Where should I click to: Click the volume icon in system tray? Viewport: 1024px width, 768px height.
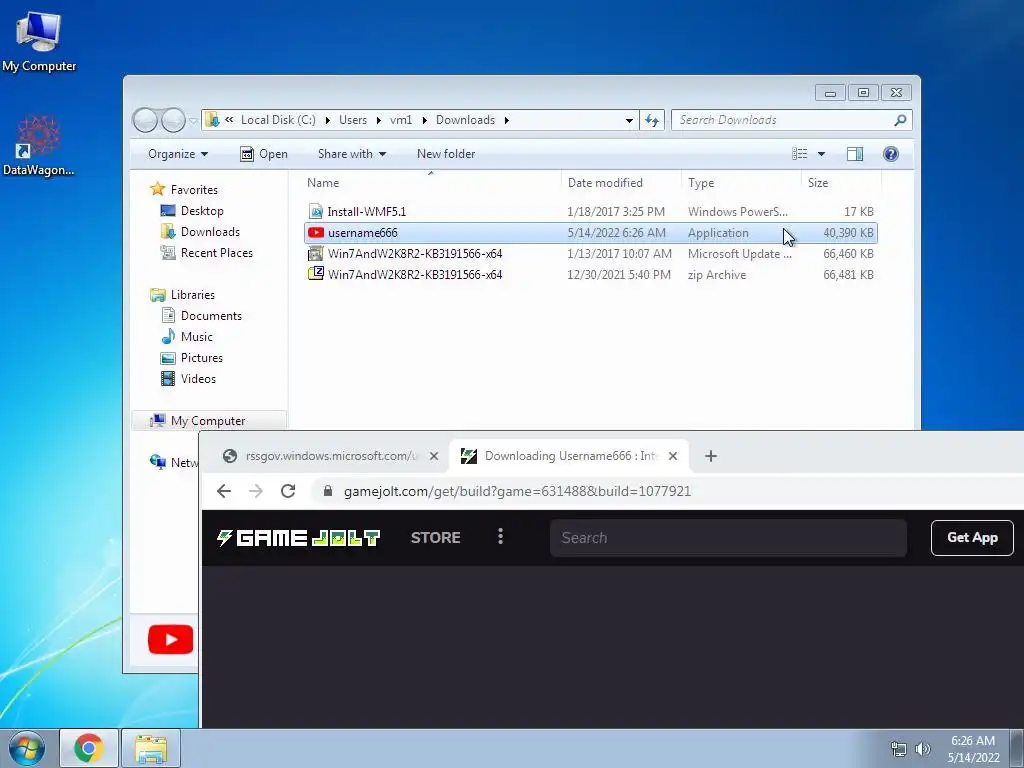(923, 749)
